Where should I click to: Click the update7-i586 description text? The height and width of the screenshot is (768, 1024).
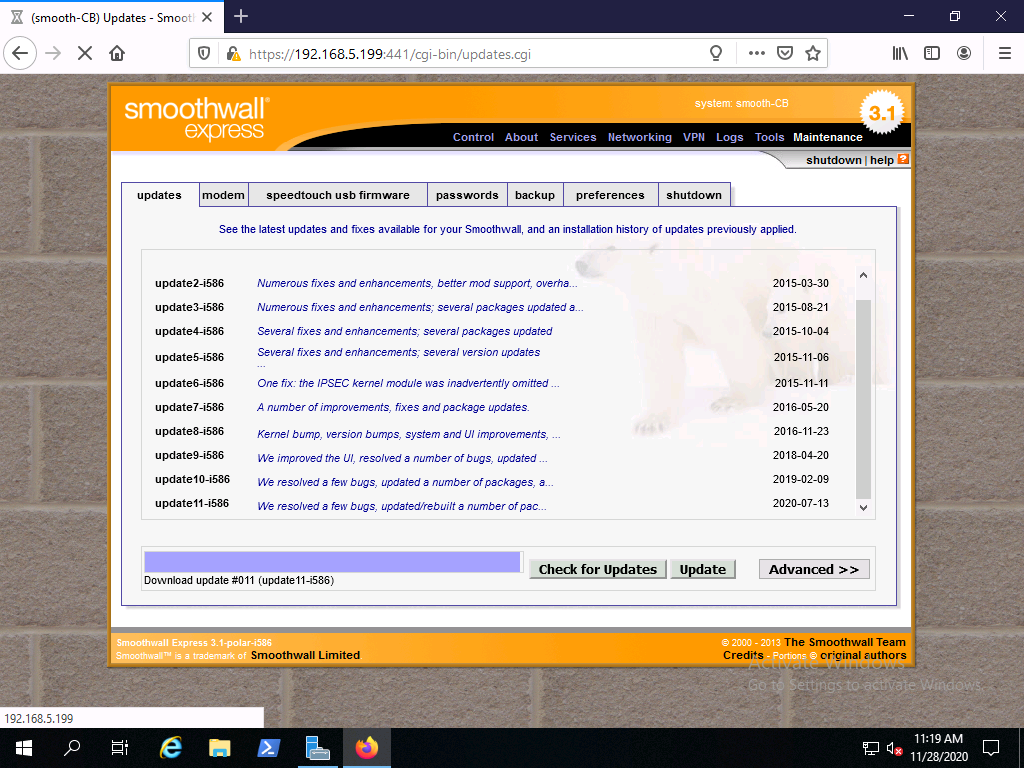[393, 408]
